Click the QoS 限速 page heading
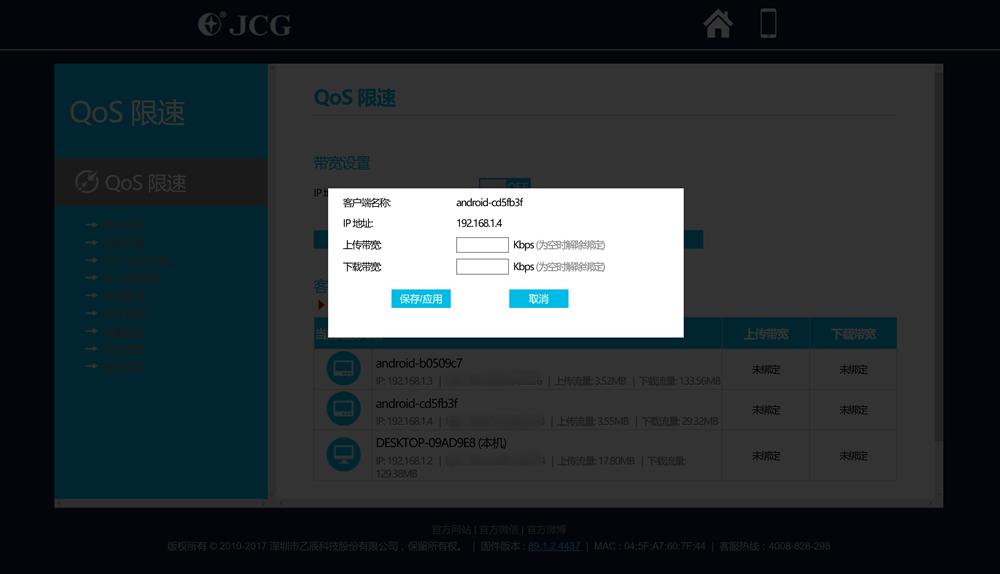 coord(355,98)
